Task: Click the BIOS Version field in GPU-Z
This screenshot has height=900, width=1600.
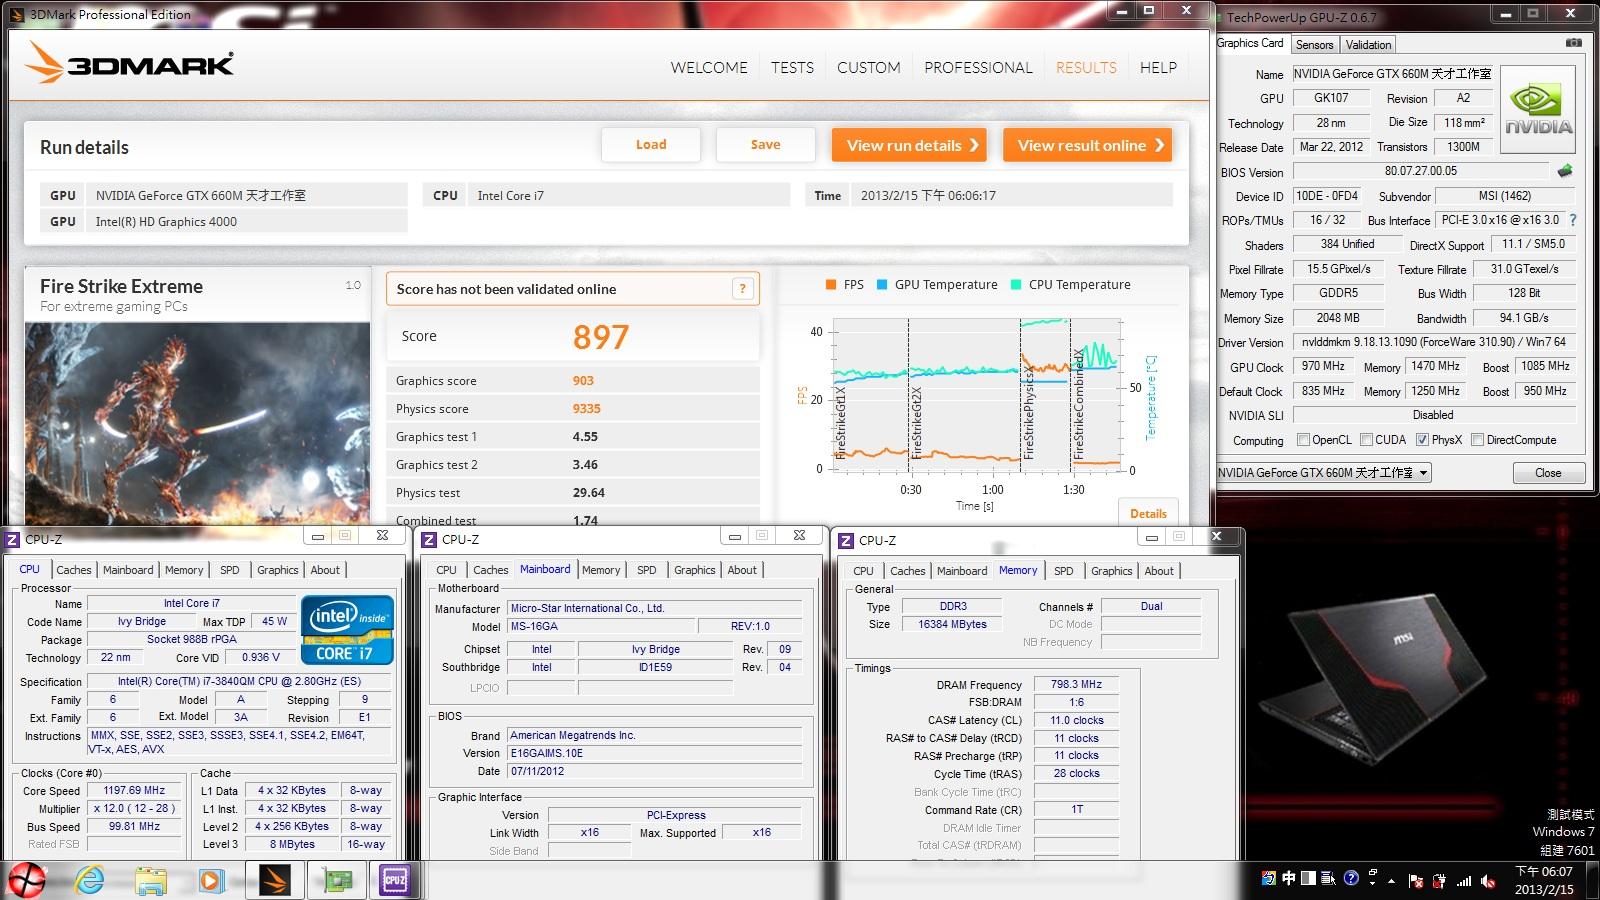Action: click(1420, 171)
